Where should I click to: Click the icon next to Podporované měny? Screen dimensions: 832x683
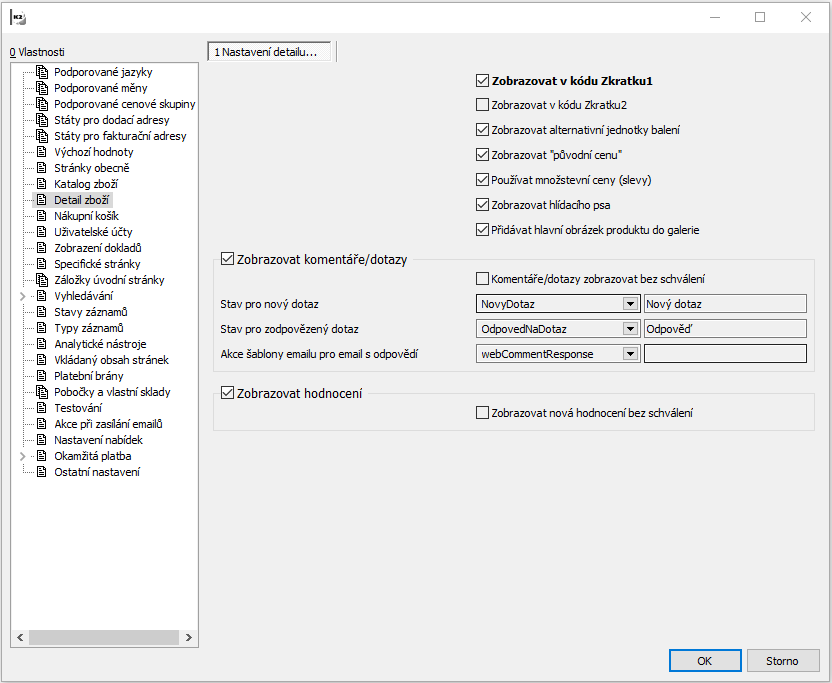(42, 88)
